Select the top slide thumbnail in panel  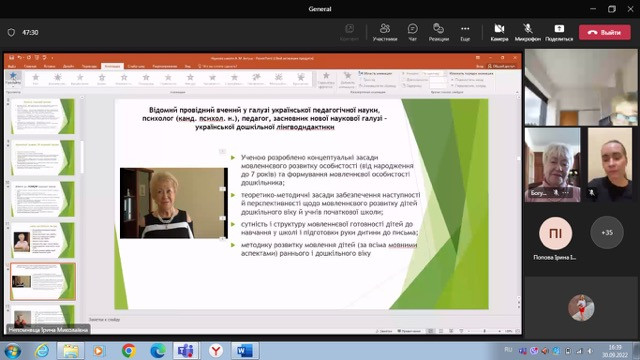click(x=43, y=116)
